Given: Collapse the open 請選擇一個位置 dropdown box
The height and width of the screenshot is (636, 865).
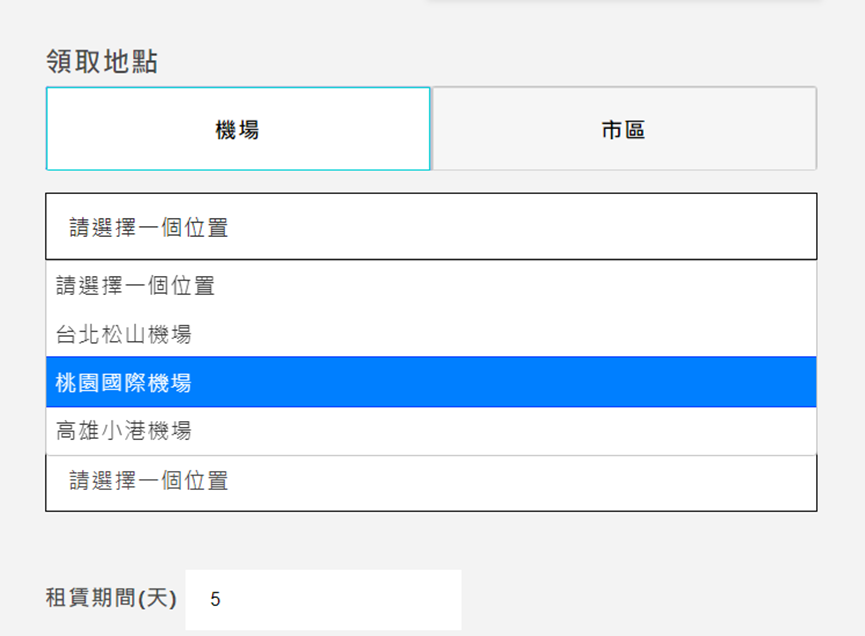Looking at the screenshot, I should click(431, 226).
